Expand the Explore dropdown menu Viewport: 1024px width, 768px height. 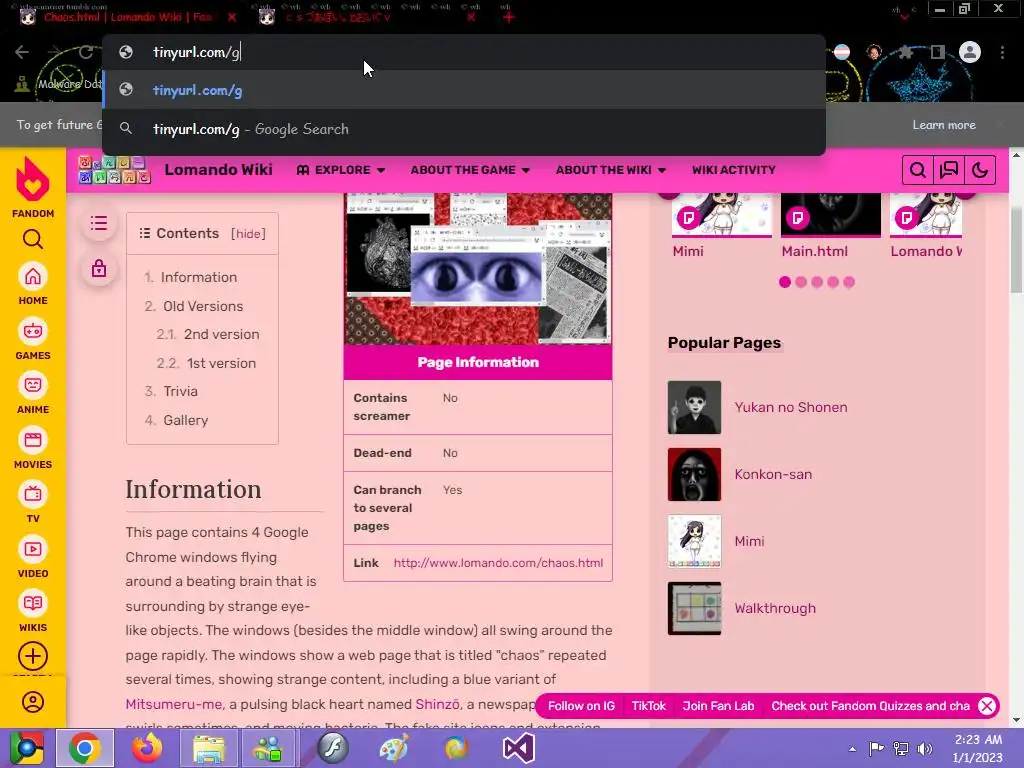coord(341,170)
